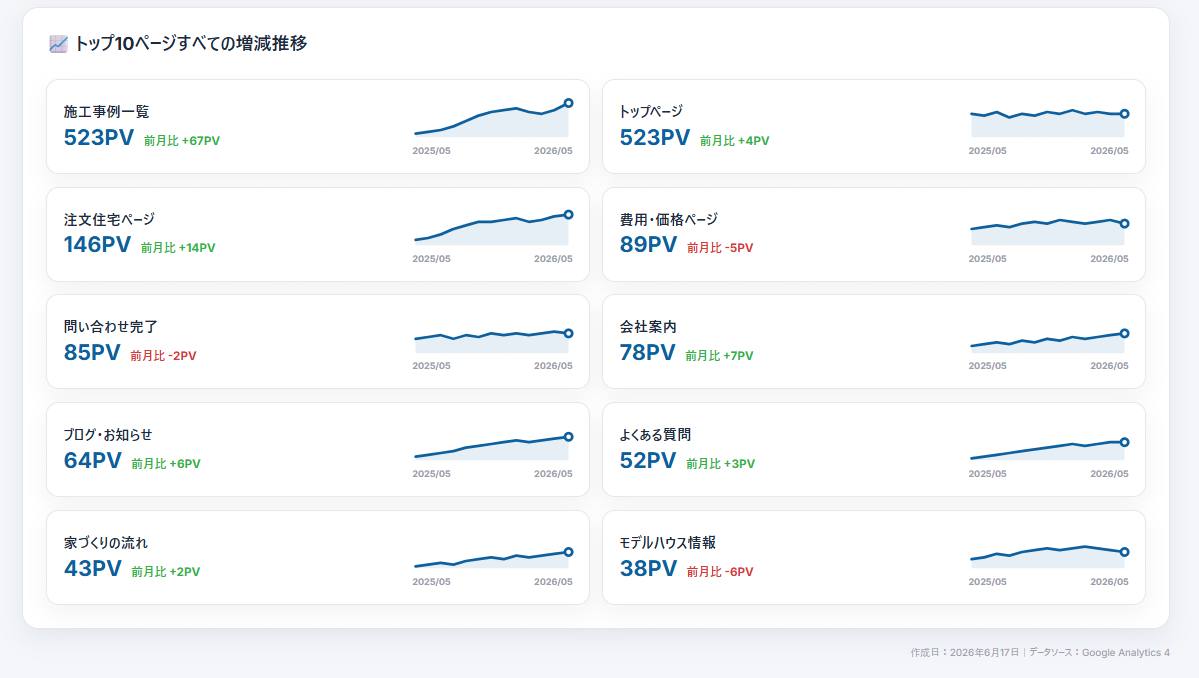Click the 52PV value
The height and width of the screenshot is (678, 1199).
pos(648,461)
